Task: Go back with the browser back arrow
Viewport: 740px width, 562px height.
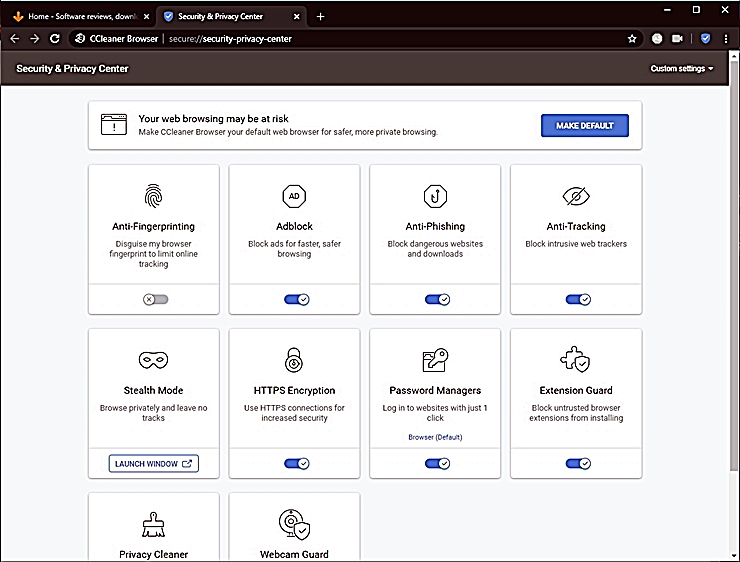Action: [15, 39]
